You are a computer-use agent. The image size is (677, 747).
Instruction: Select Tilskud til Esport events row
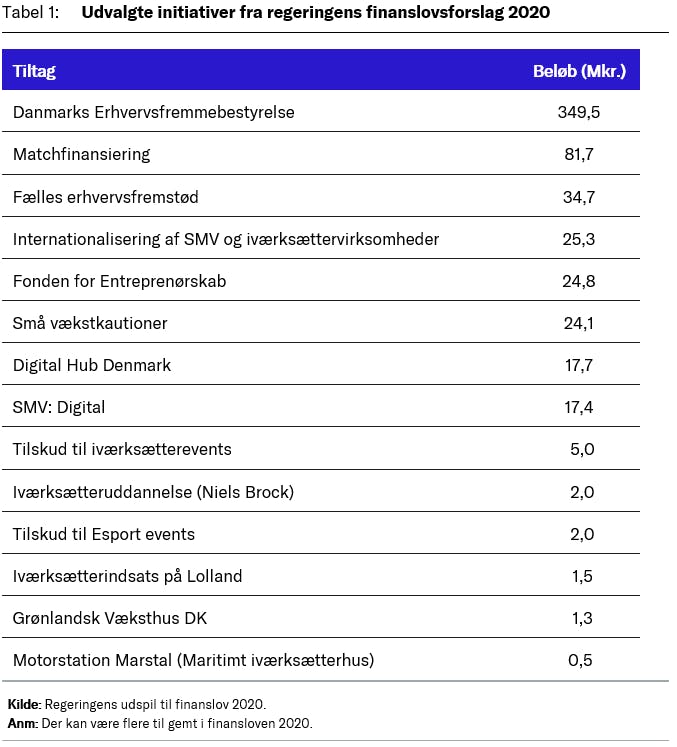pyautogui.click(x=103, y=534)
